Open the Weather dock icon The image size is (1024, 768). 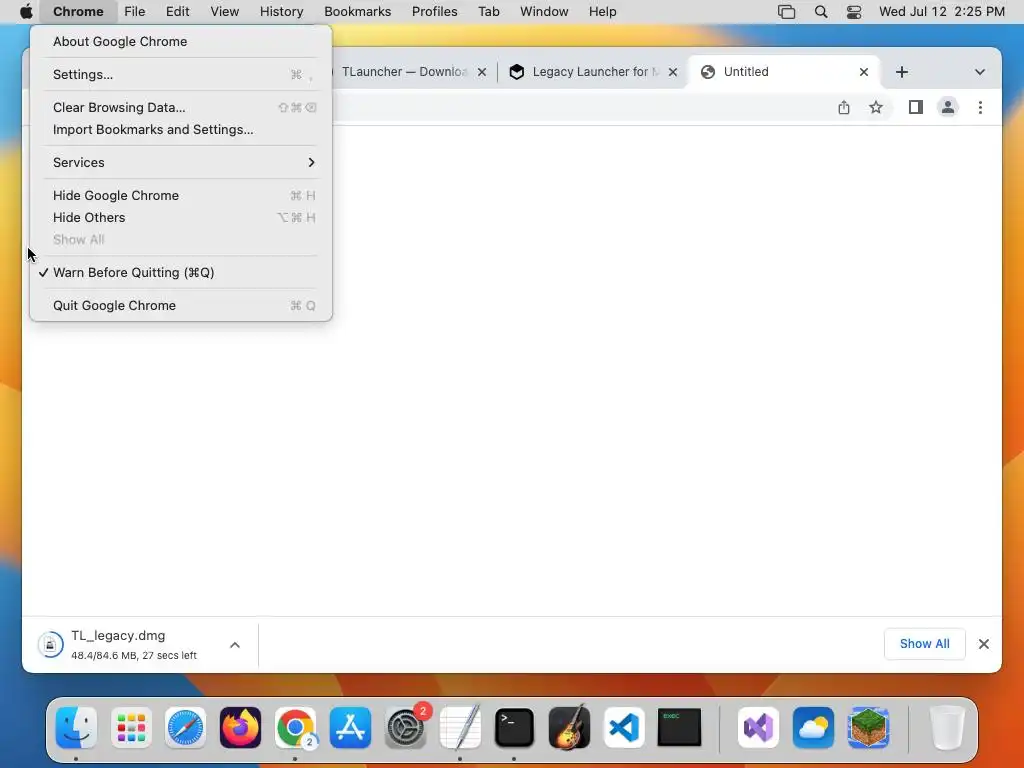click(813, 728)
